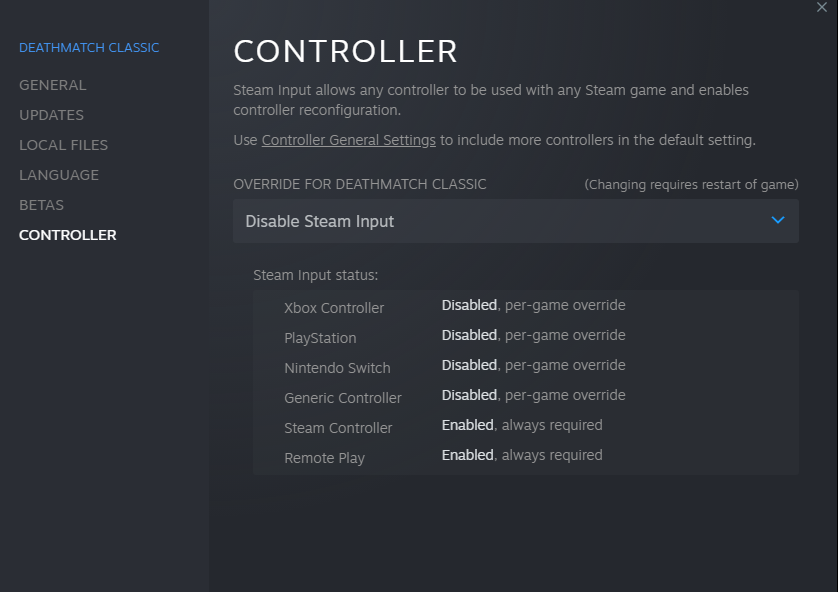Open the LOCAL FILES section
838x592 pixels.
click(x=63, y=145)
